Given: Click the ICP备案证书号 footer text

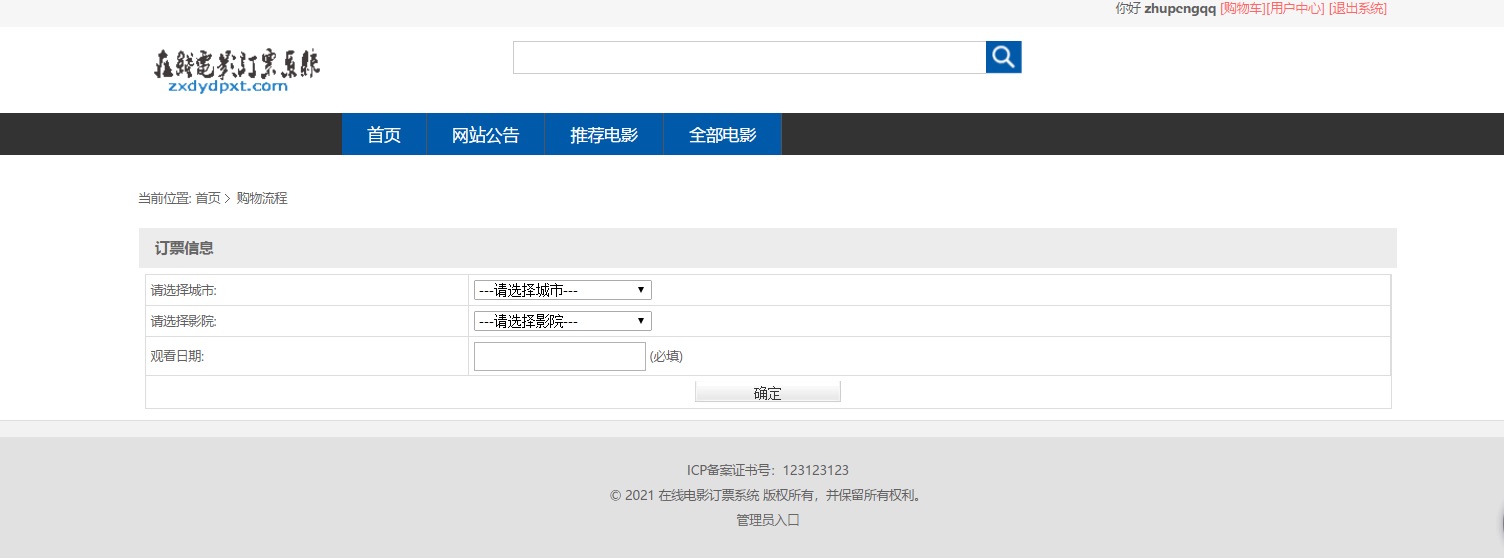Looking at the screenshot, I should tap(768, 470).
